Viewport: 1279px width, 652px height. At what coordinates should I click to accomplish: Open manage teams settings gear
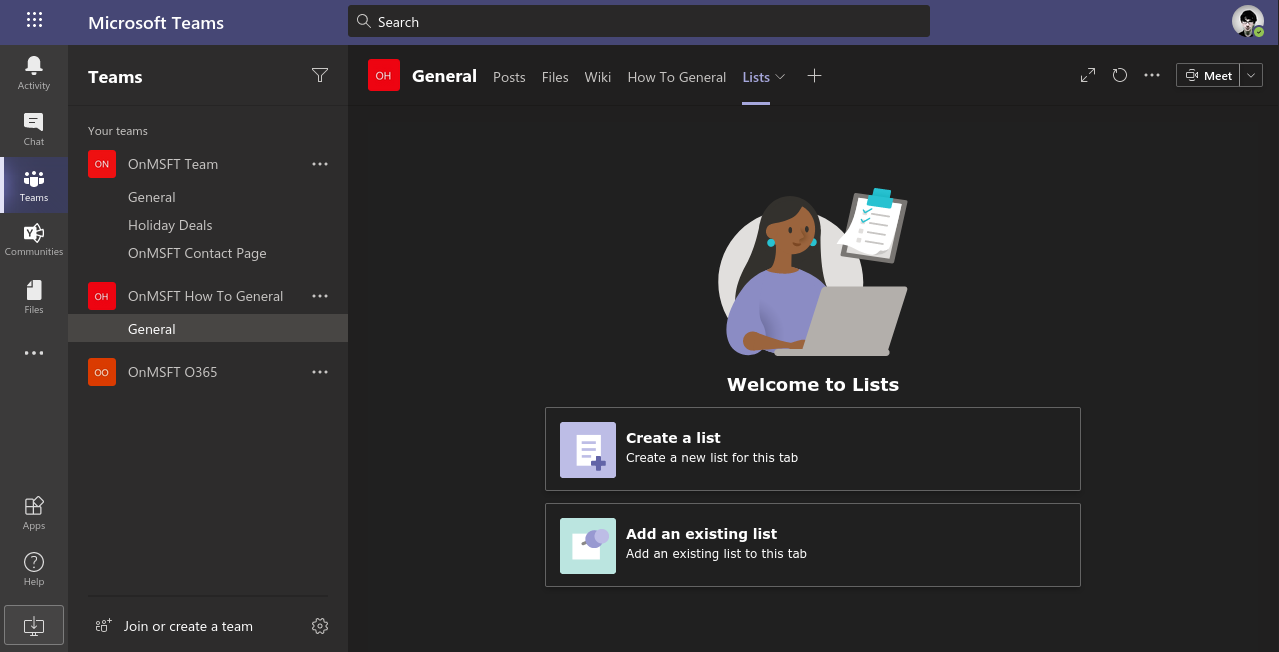click(320, 626)
